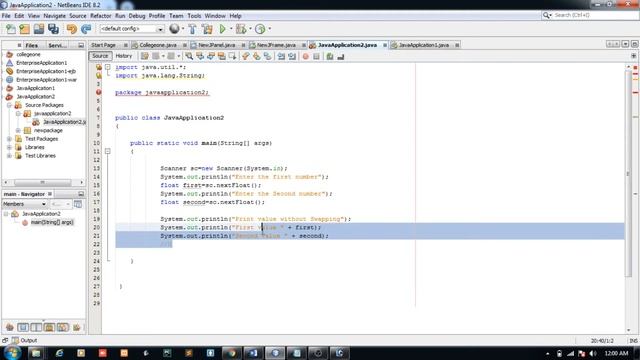Click the Shift Line Right icon

(x=292, y=56)
